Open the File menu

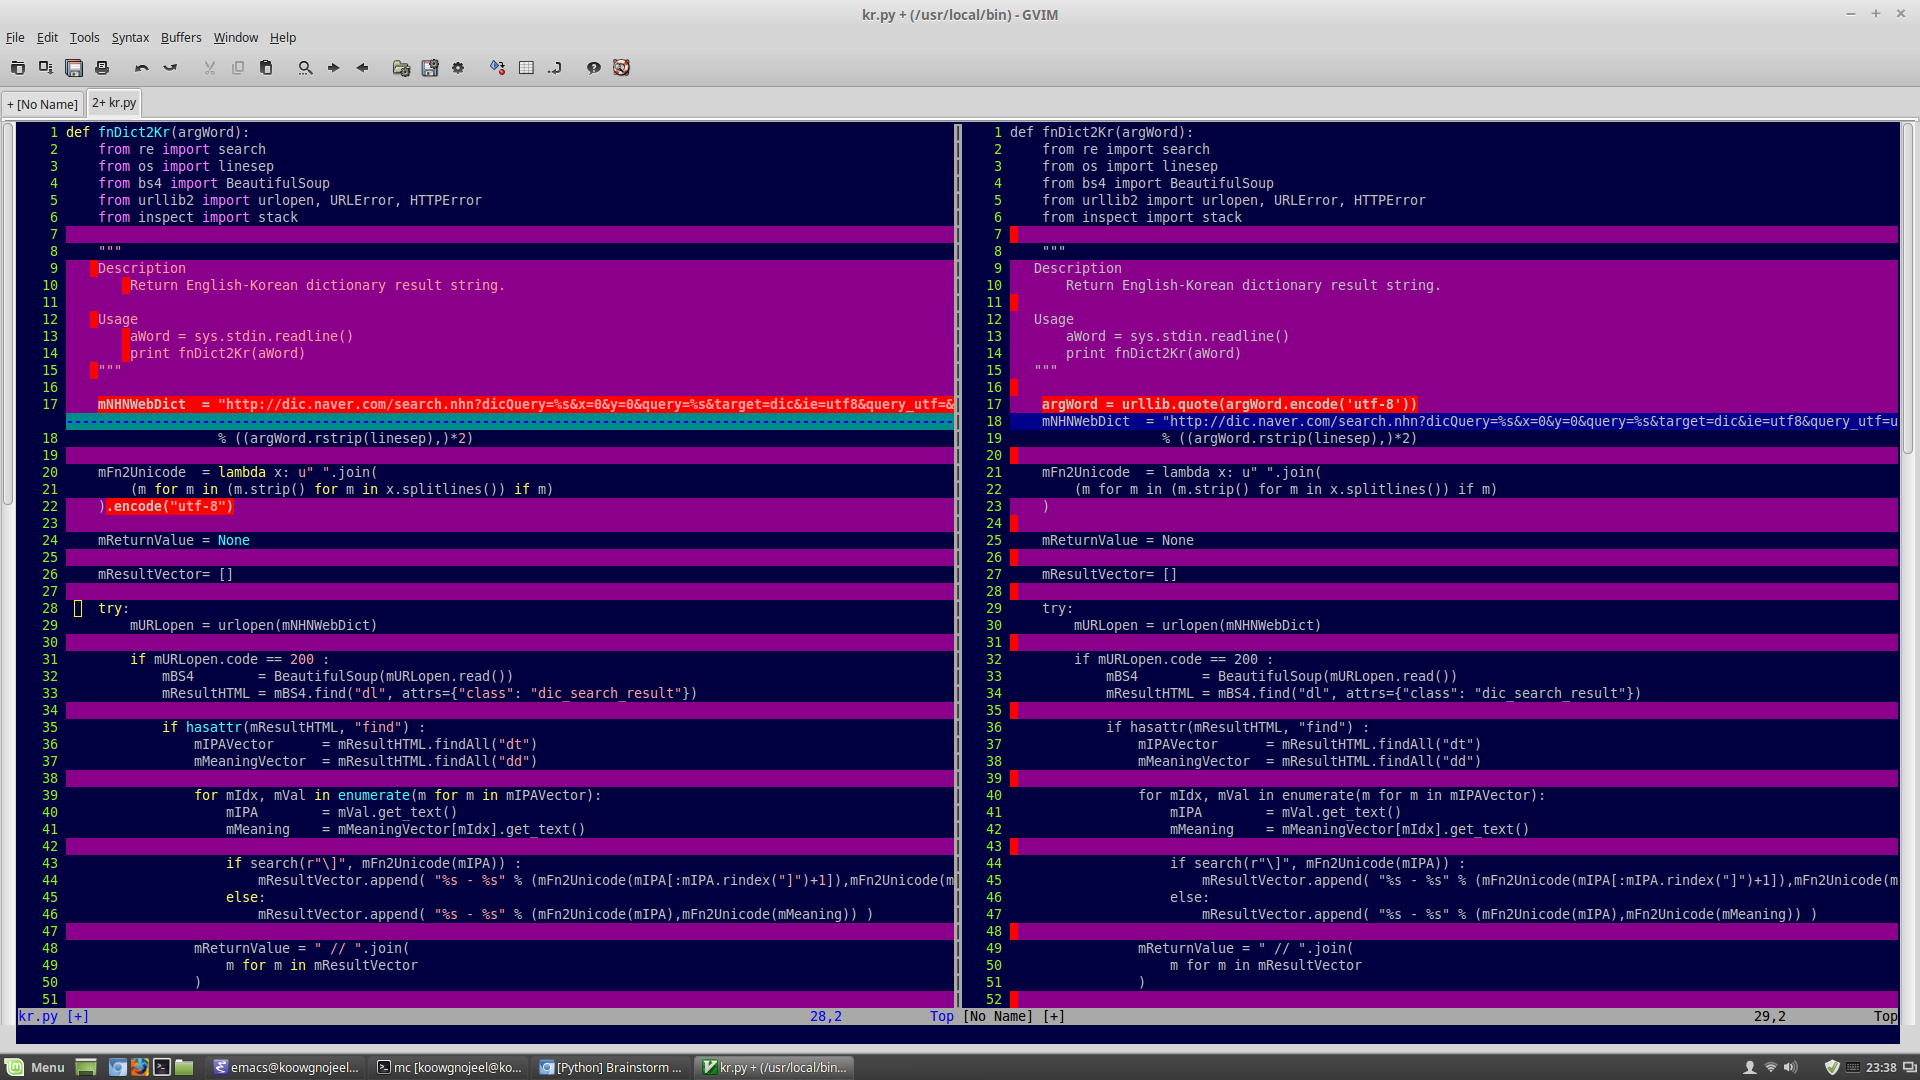coord(15,37)
